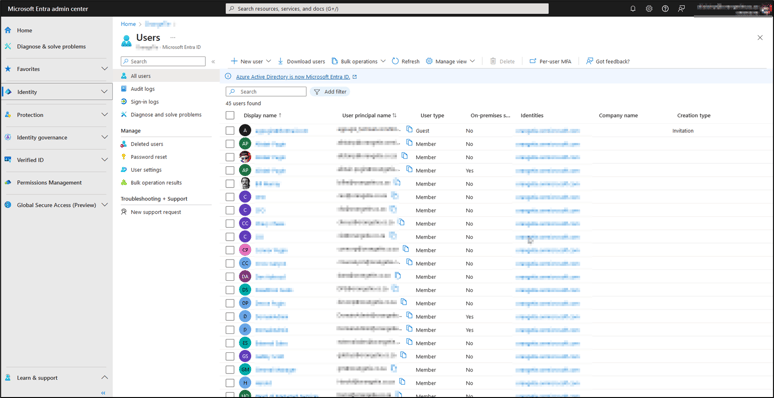The width and height of the screenshot is (774, 398).
Task: Open the New user dropdown
Action: pyautogui.click(x=251, y=61)
